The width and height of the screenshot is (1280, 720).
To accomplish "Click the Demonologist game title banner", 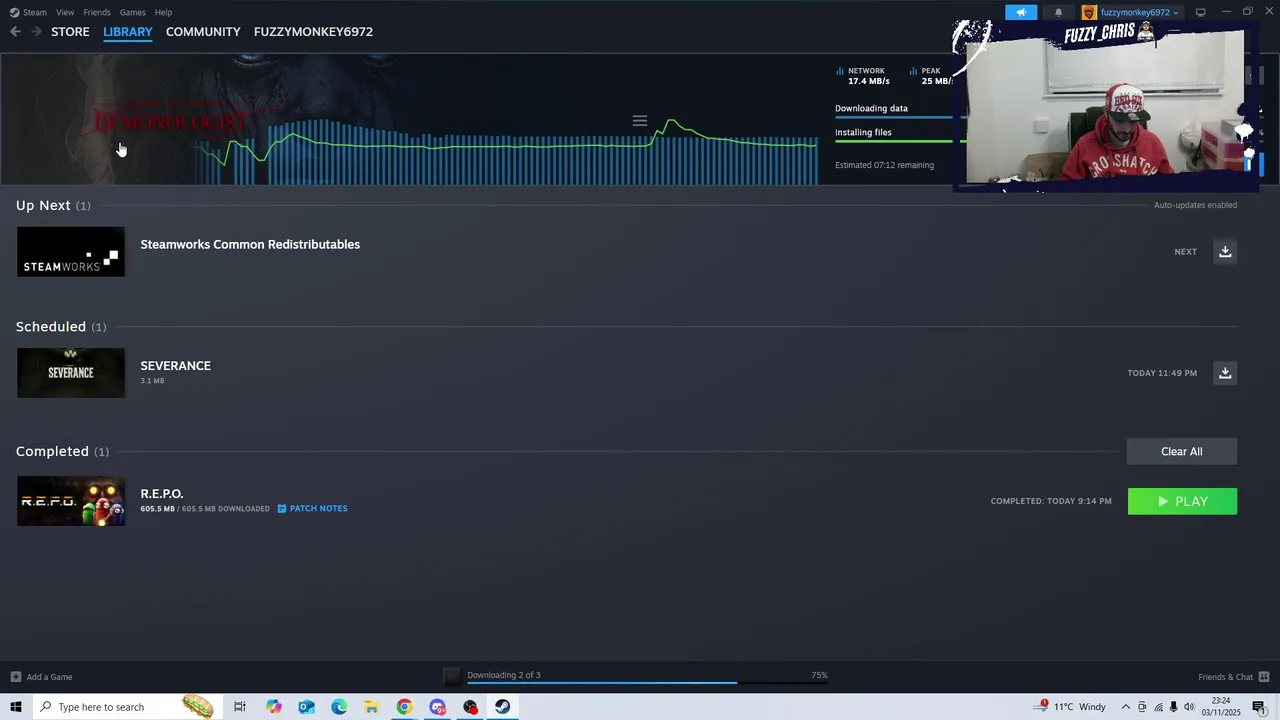I will [x=169, y=122].
